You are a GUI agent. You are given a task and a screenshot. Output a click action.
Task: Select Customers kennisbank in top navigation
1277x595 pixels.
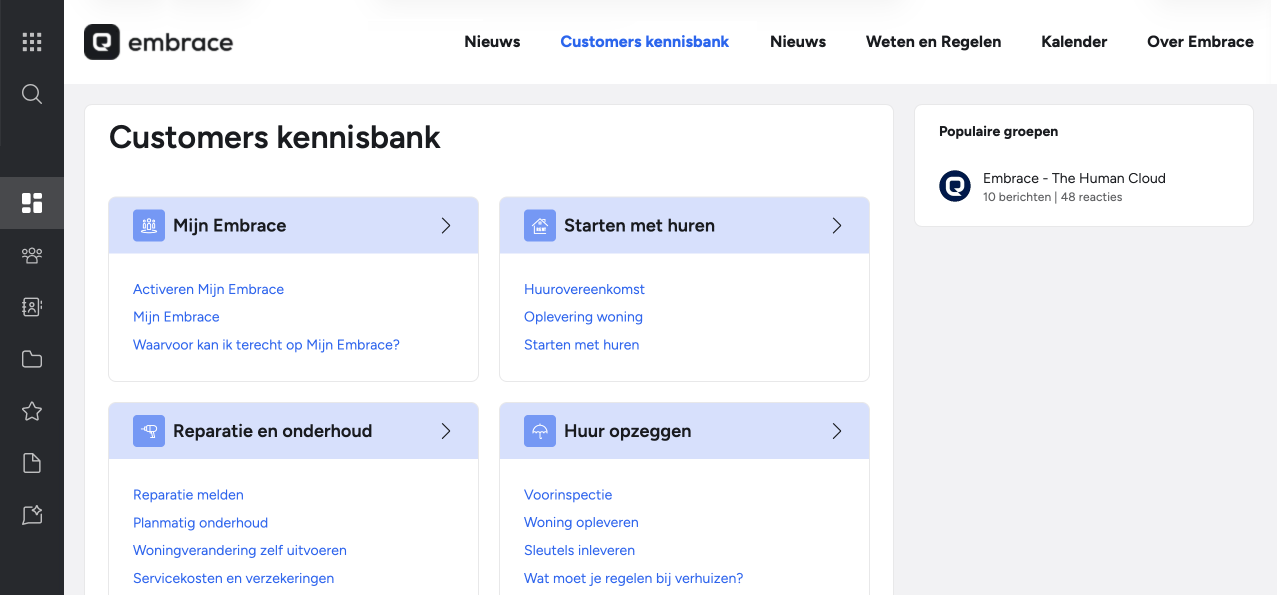coord(645,42)
